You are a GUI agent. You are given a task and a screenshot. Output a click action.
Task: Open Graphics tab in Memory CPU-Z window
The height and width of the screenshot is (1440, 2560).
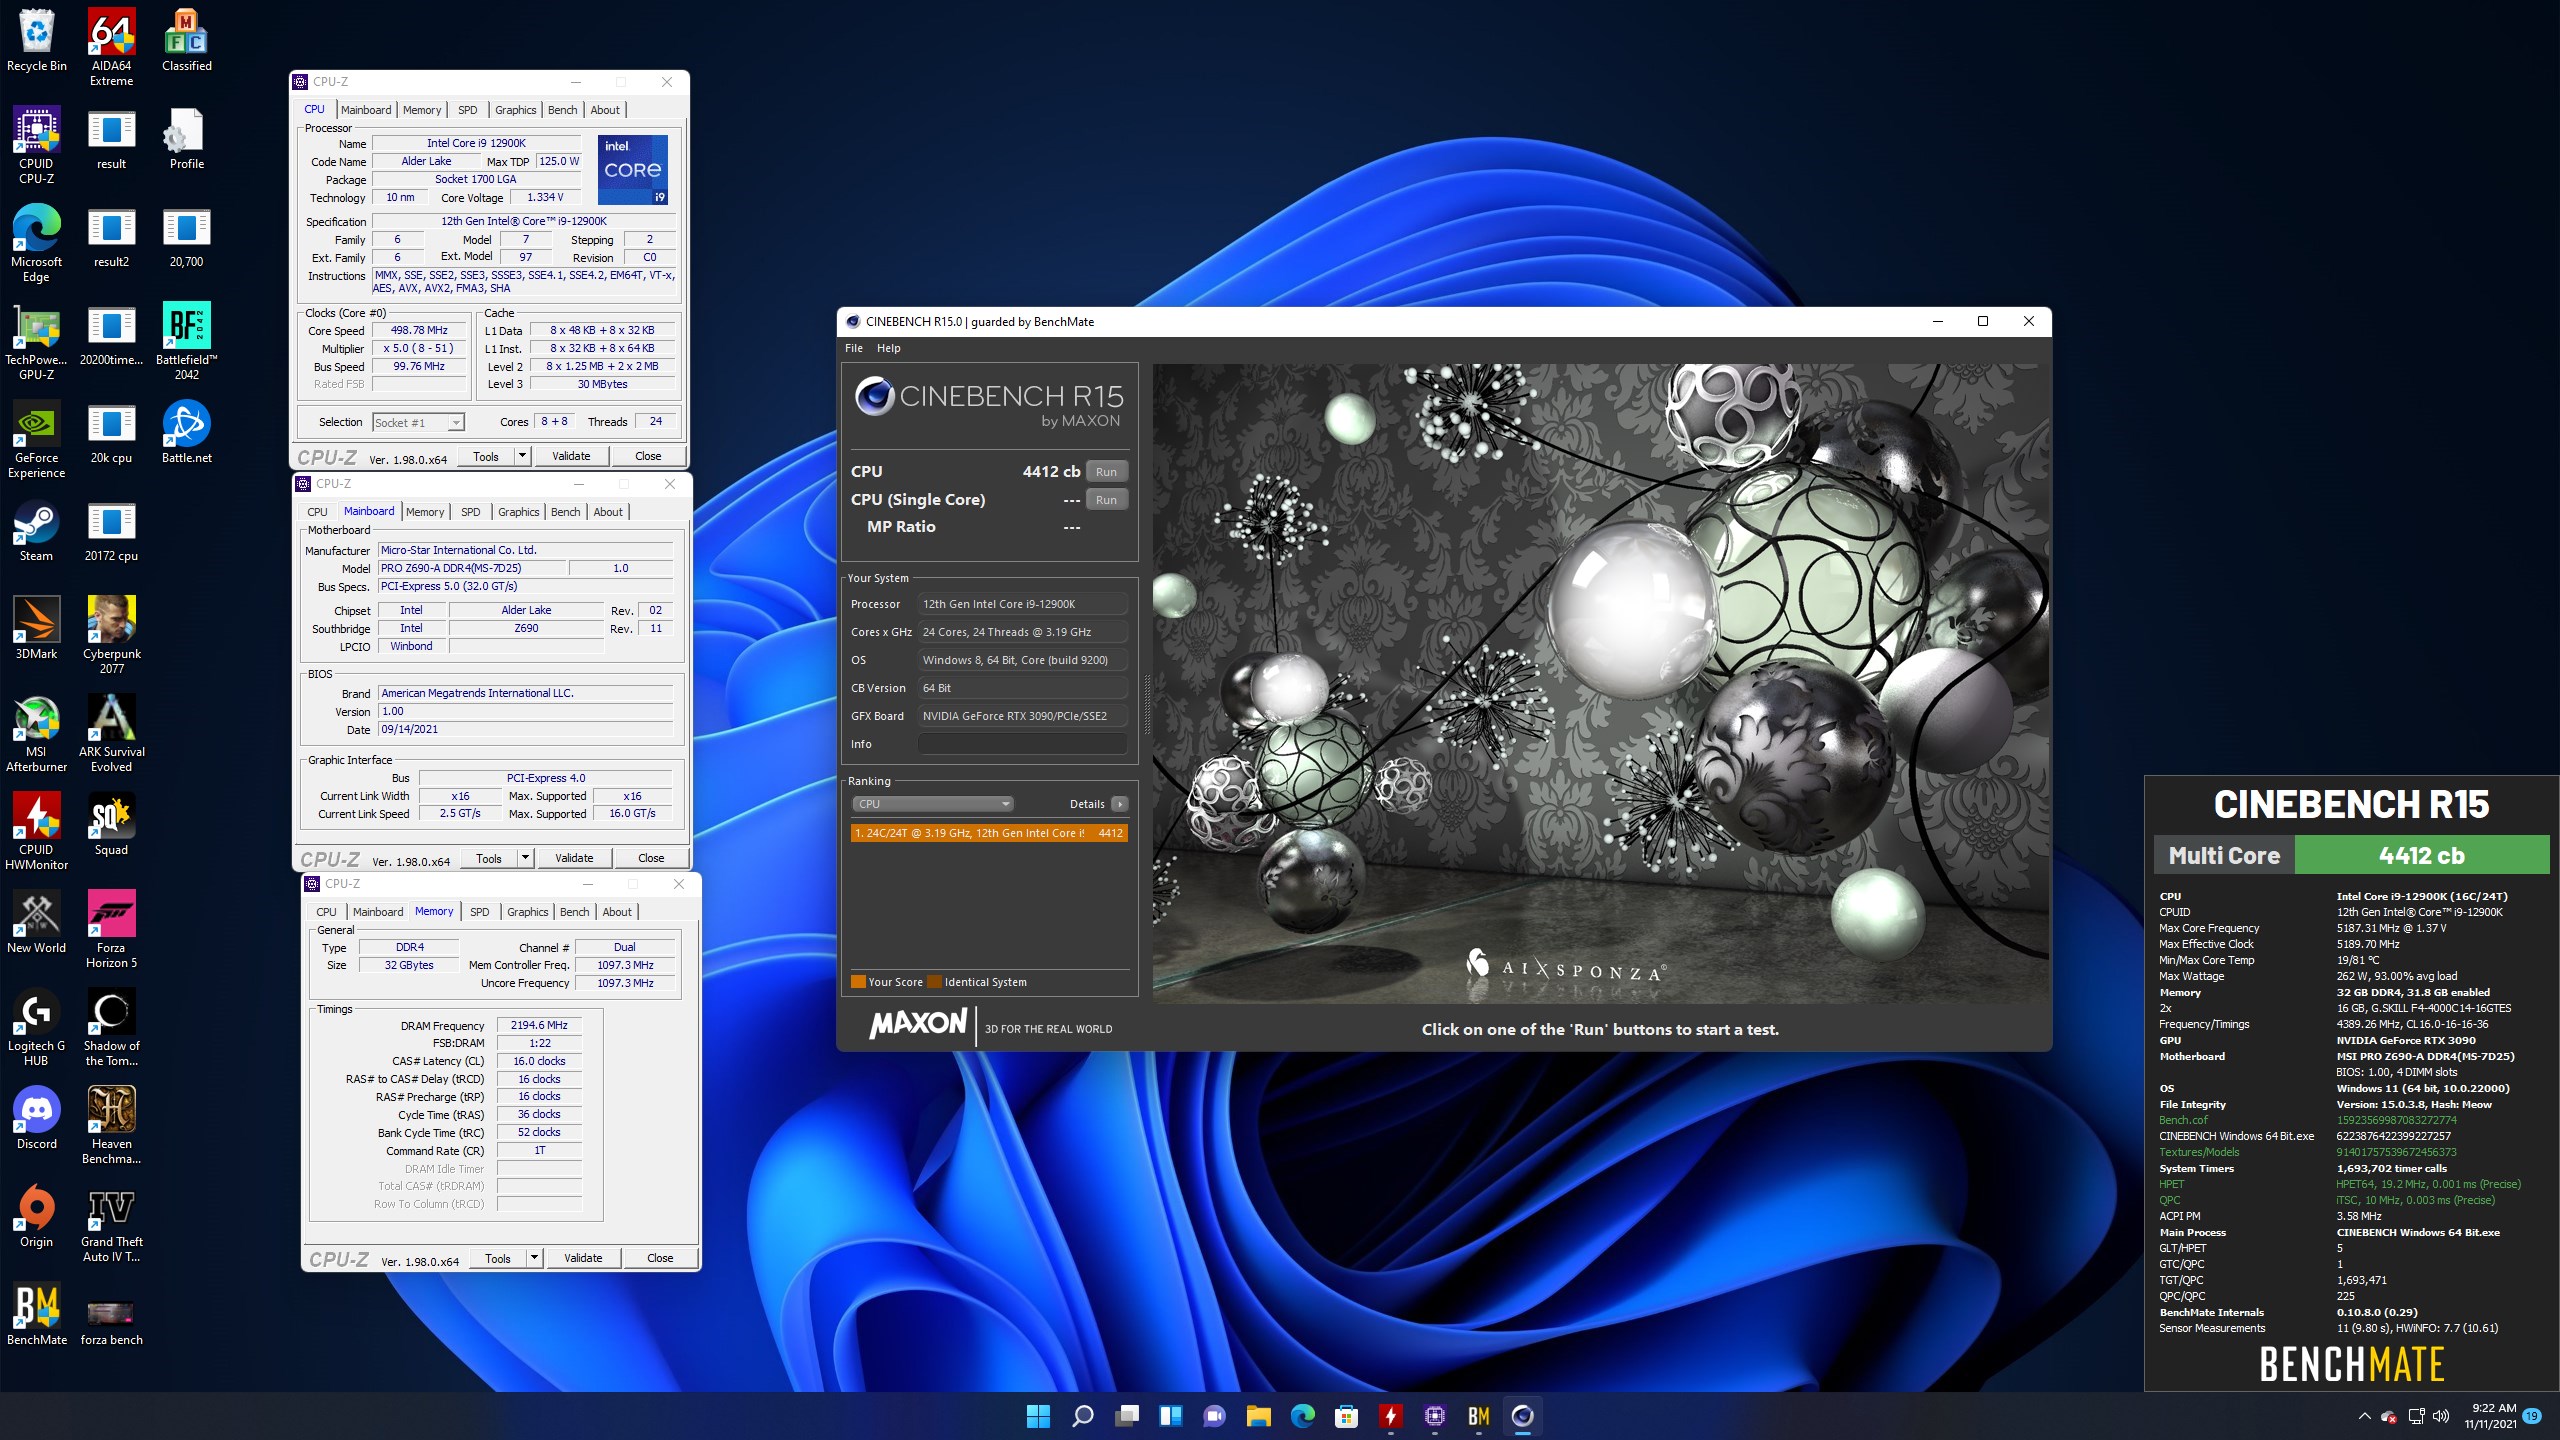(x=527, y=912)
